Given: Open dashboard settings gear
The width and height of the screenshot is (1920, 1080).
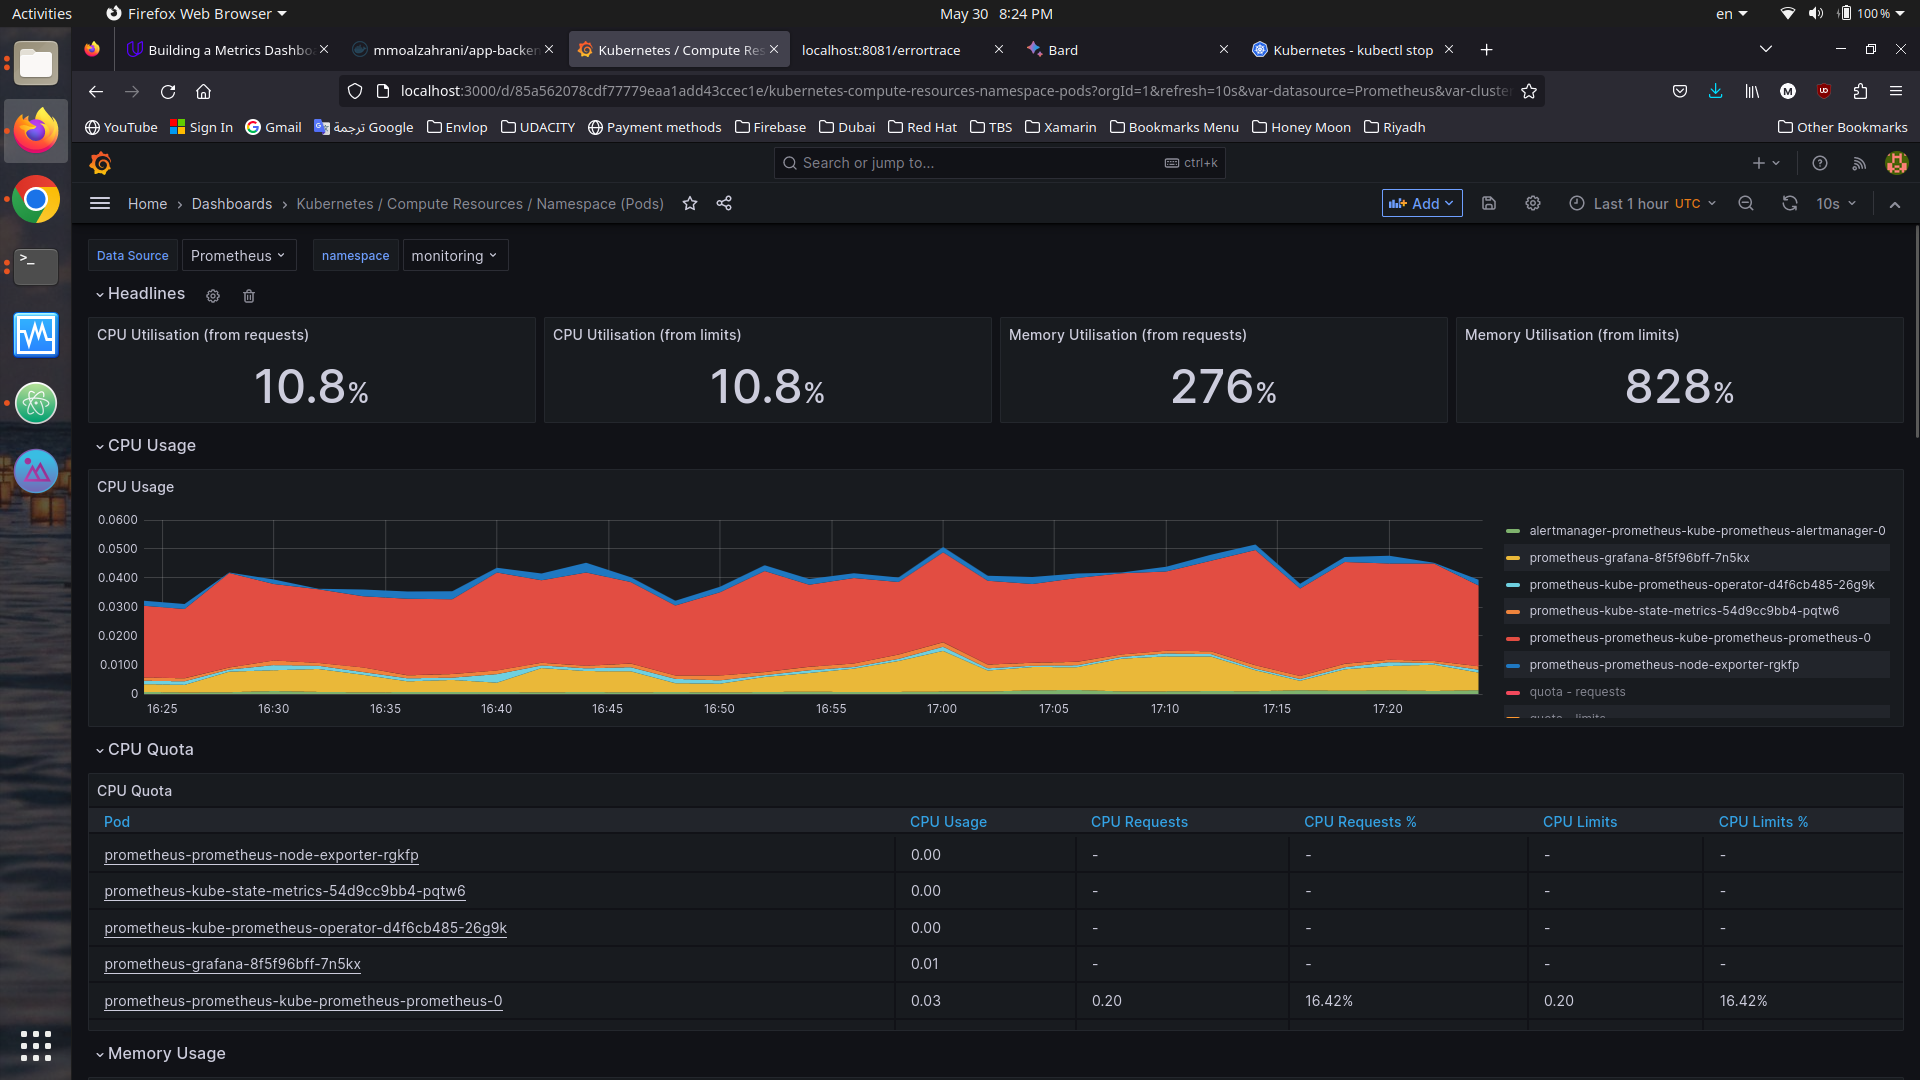Looking at the screenshot, I should pos(1533,203).
